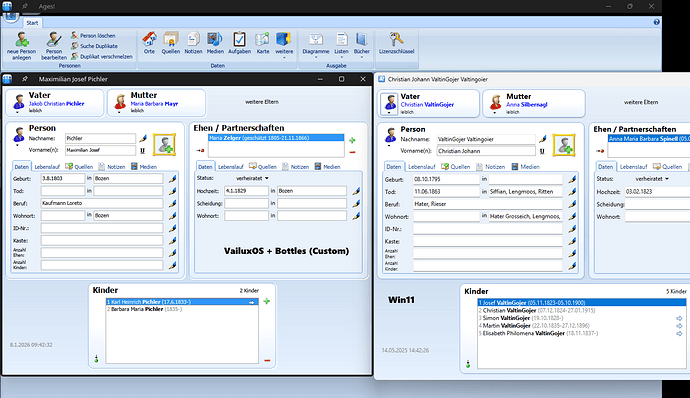Click Beruf field Hater, Rieser
This screenshot has height=398, width=690.
pos(488,204)
